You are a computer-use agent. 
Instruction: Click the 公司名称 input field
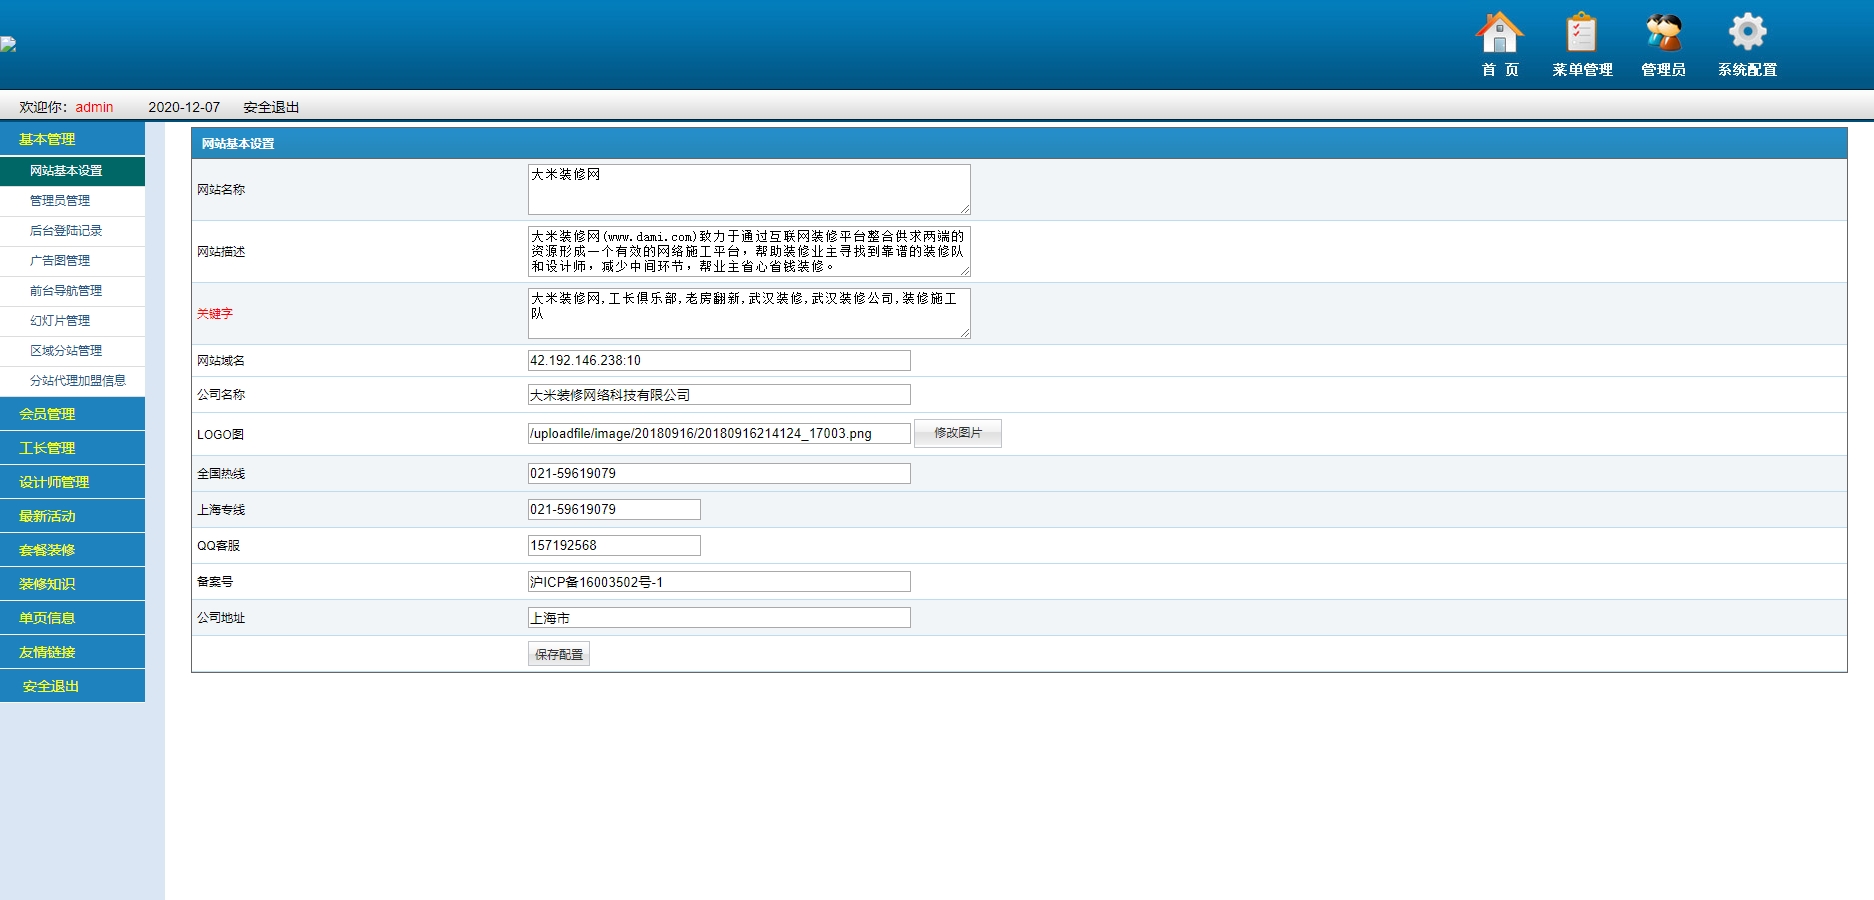click(x=719, y=394)
